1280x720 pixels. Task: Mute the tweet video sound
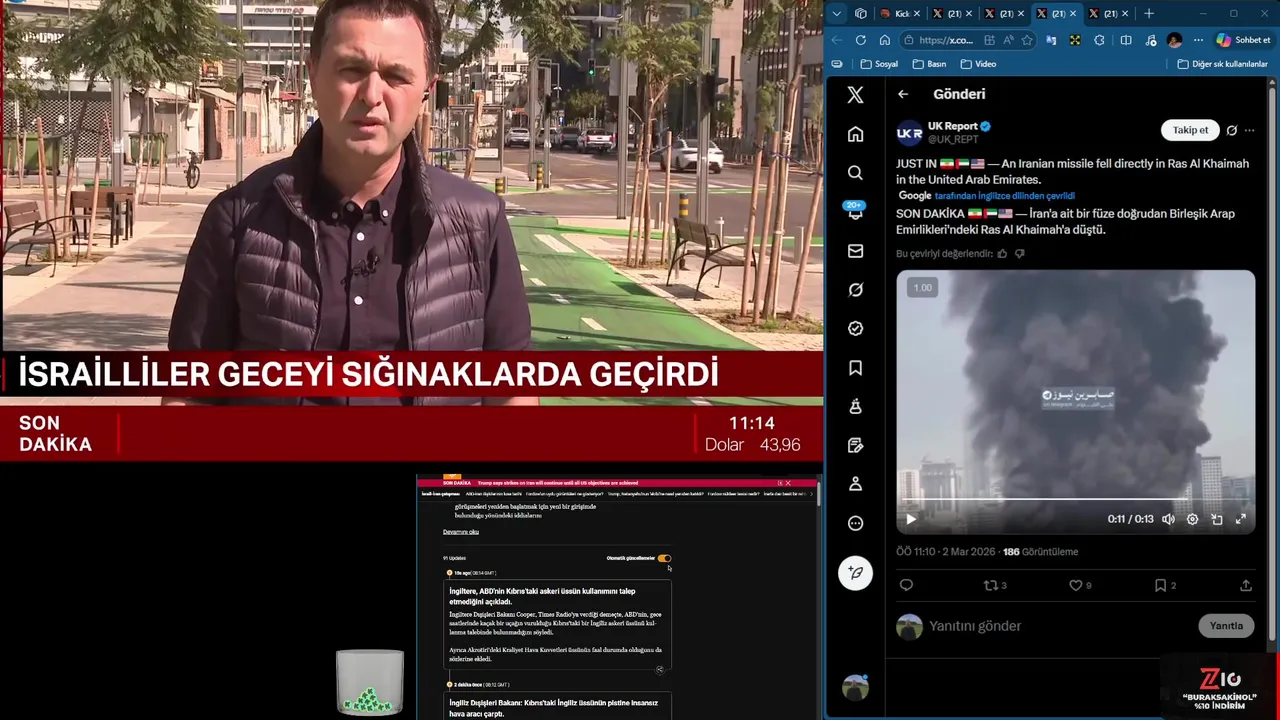[x=1168, y=519]
